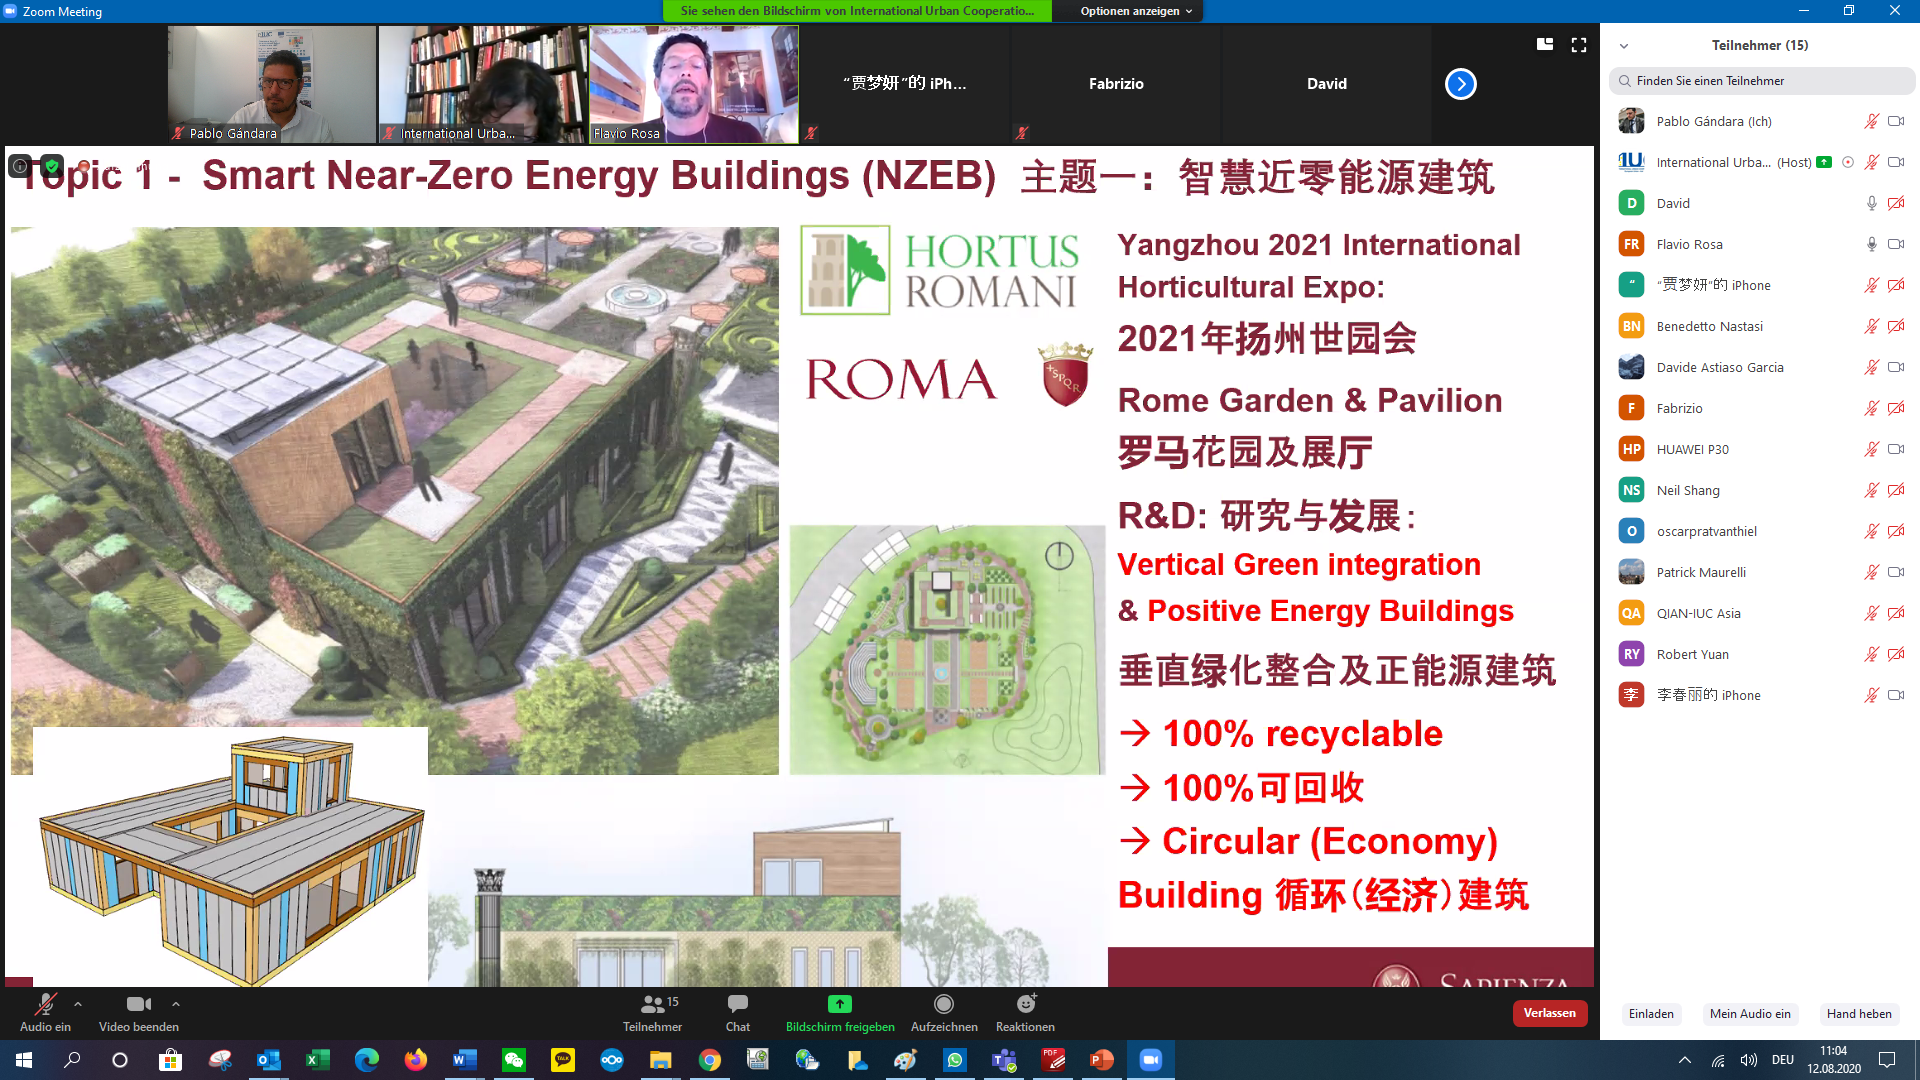Click the Finden Sie einen Teilnehmer field
Viewport: 1920px width, 1080px height.
tap(1762, 81)
